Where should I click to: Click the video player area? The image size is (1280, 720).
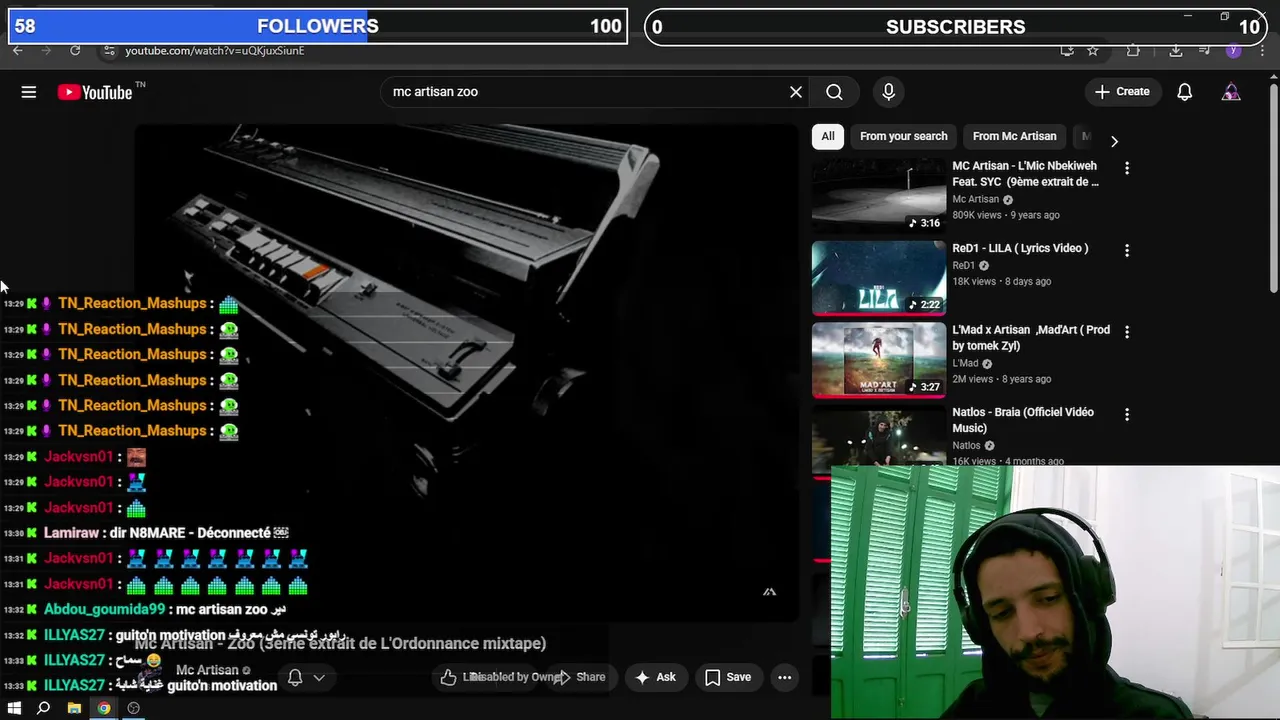point(467,372)
